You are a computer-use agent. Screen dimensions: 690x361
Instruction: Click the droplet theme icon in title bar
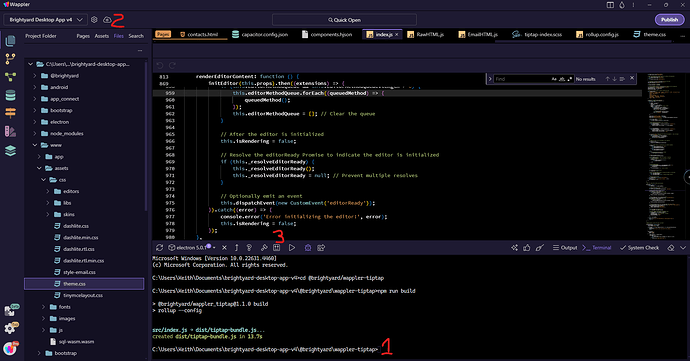[x=622, y=5]
